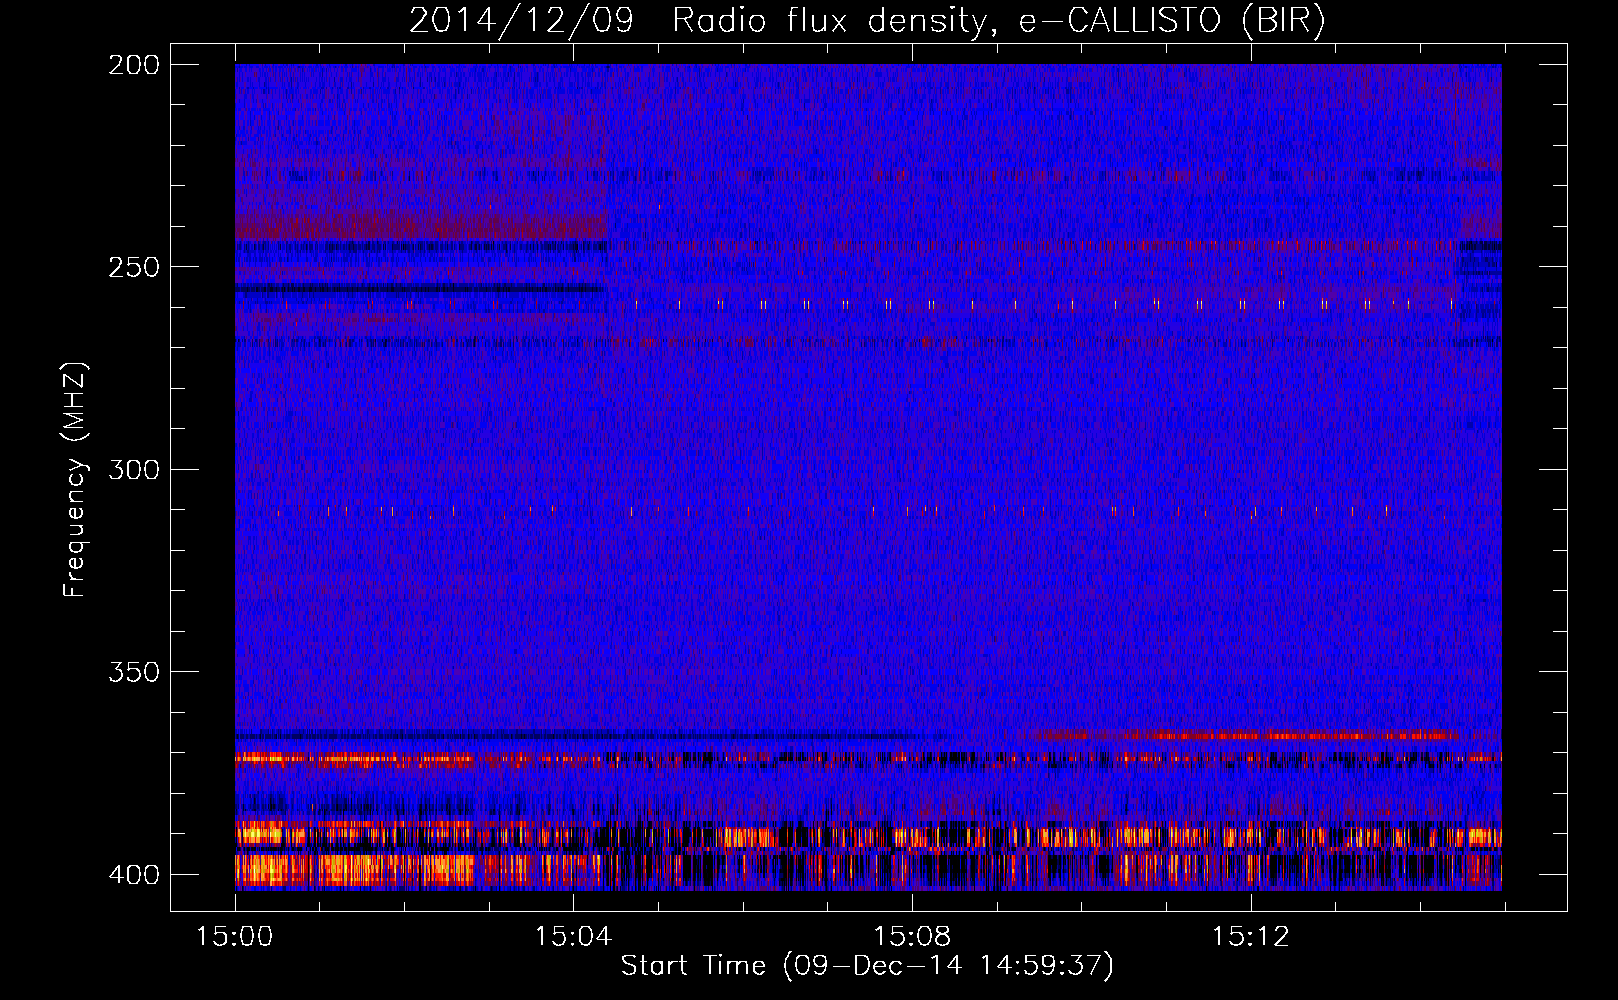Click the "15:04" time tick label
Screen dimensions: 1618x1000
573,937
